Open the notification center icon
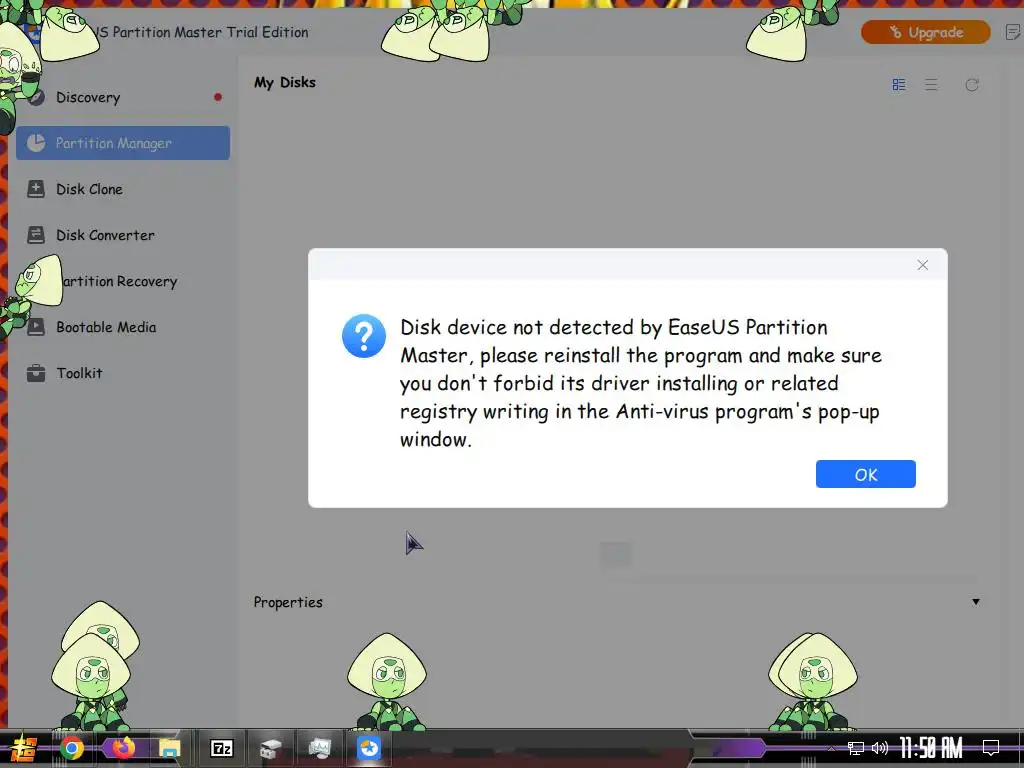 coord(991,748)
